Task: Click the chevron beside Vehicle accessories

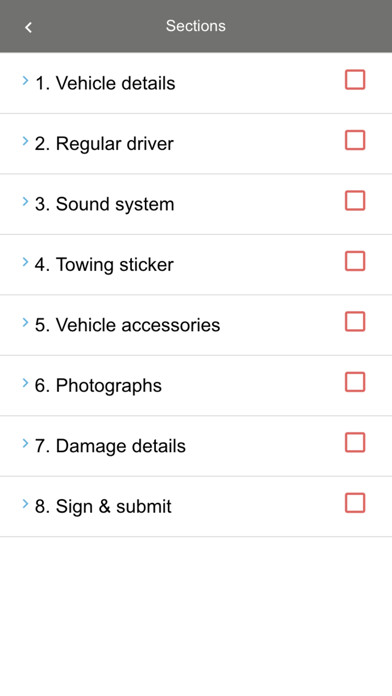Action: click(25, 322)
